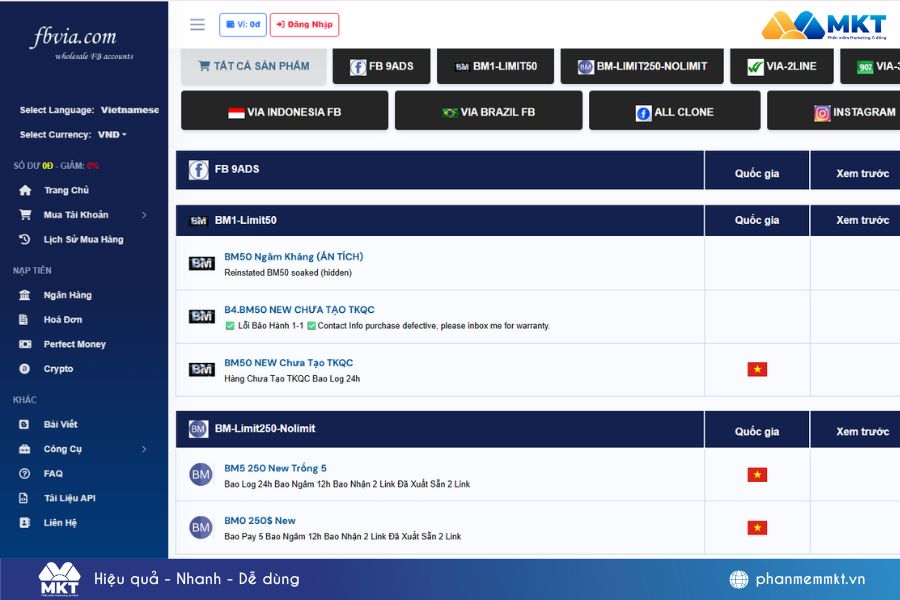
Task: Click round BM icon of BM0 250$ row
Action: coord(201,528)
